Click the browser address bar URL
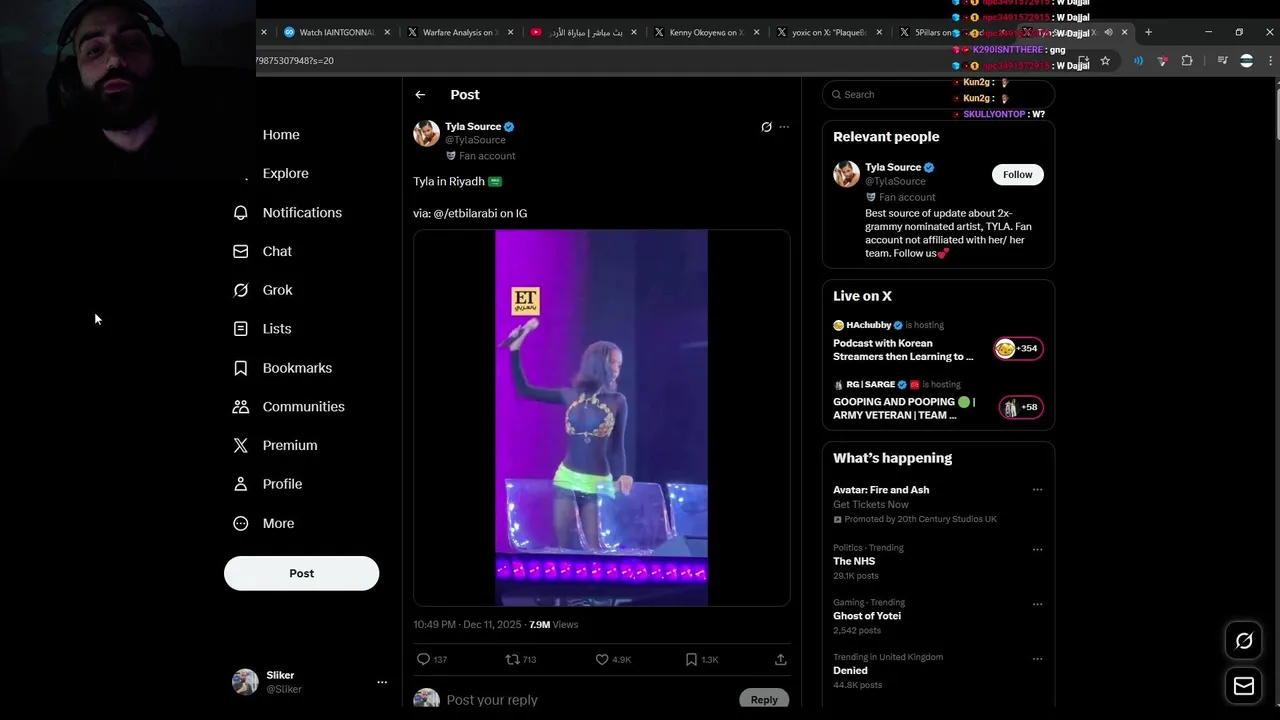The width and height of the screenshot is (1280, 720). tap(295, 61)
